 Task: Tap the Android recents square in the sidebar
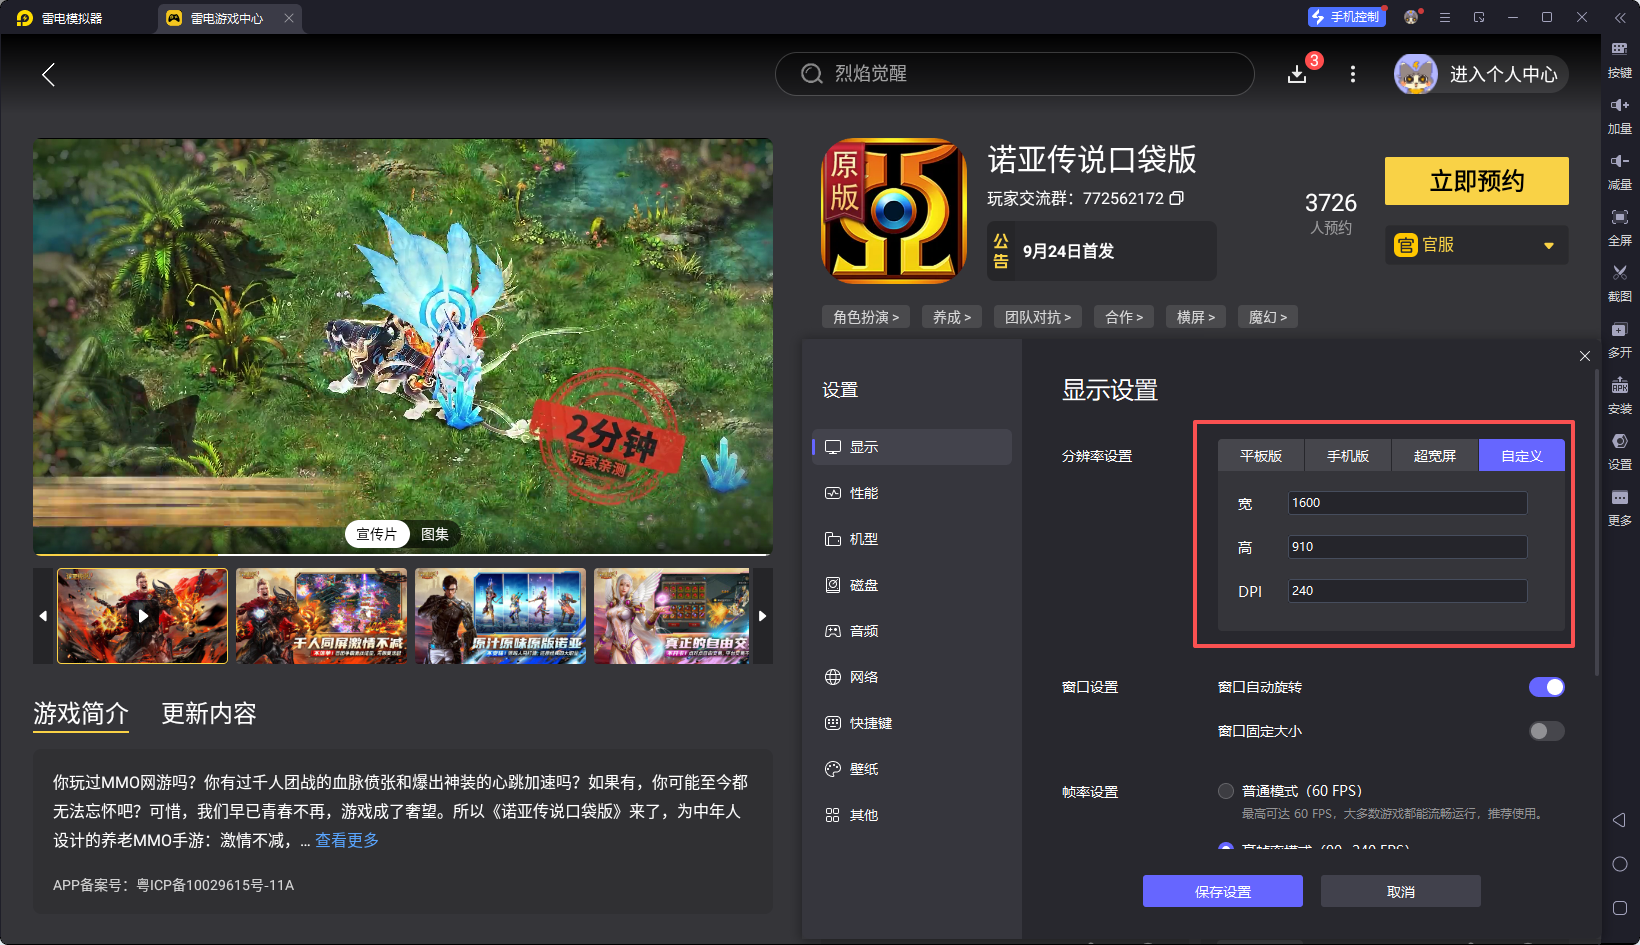(1620, 908)
